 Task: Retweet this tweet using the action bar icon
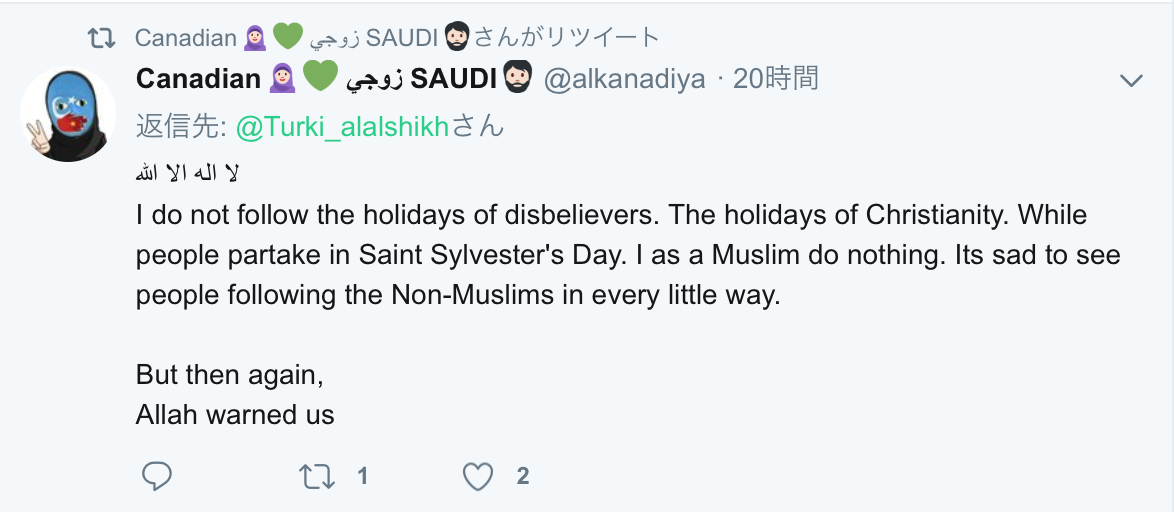[x=317, y=476]
